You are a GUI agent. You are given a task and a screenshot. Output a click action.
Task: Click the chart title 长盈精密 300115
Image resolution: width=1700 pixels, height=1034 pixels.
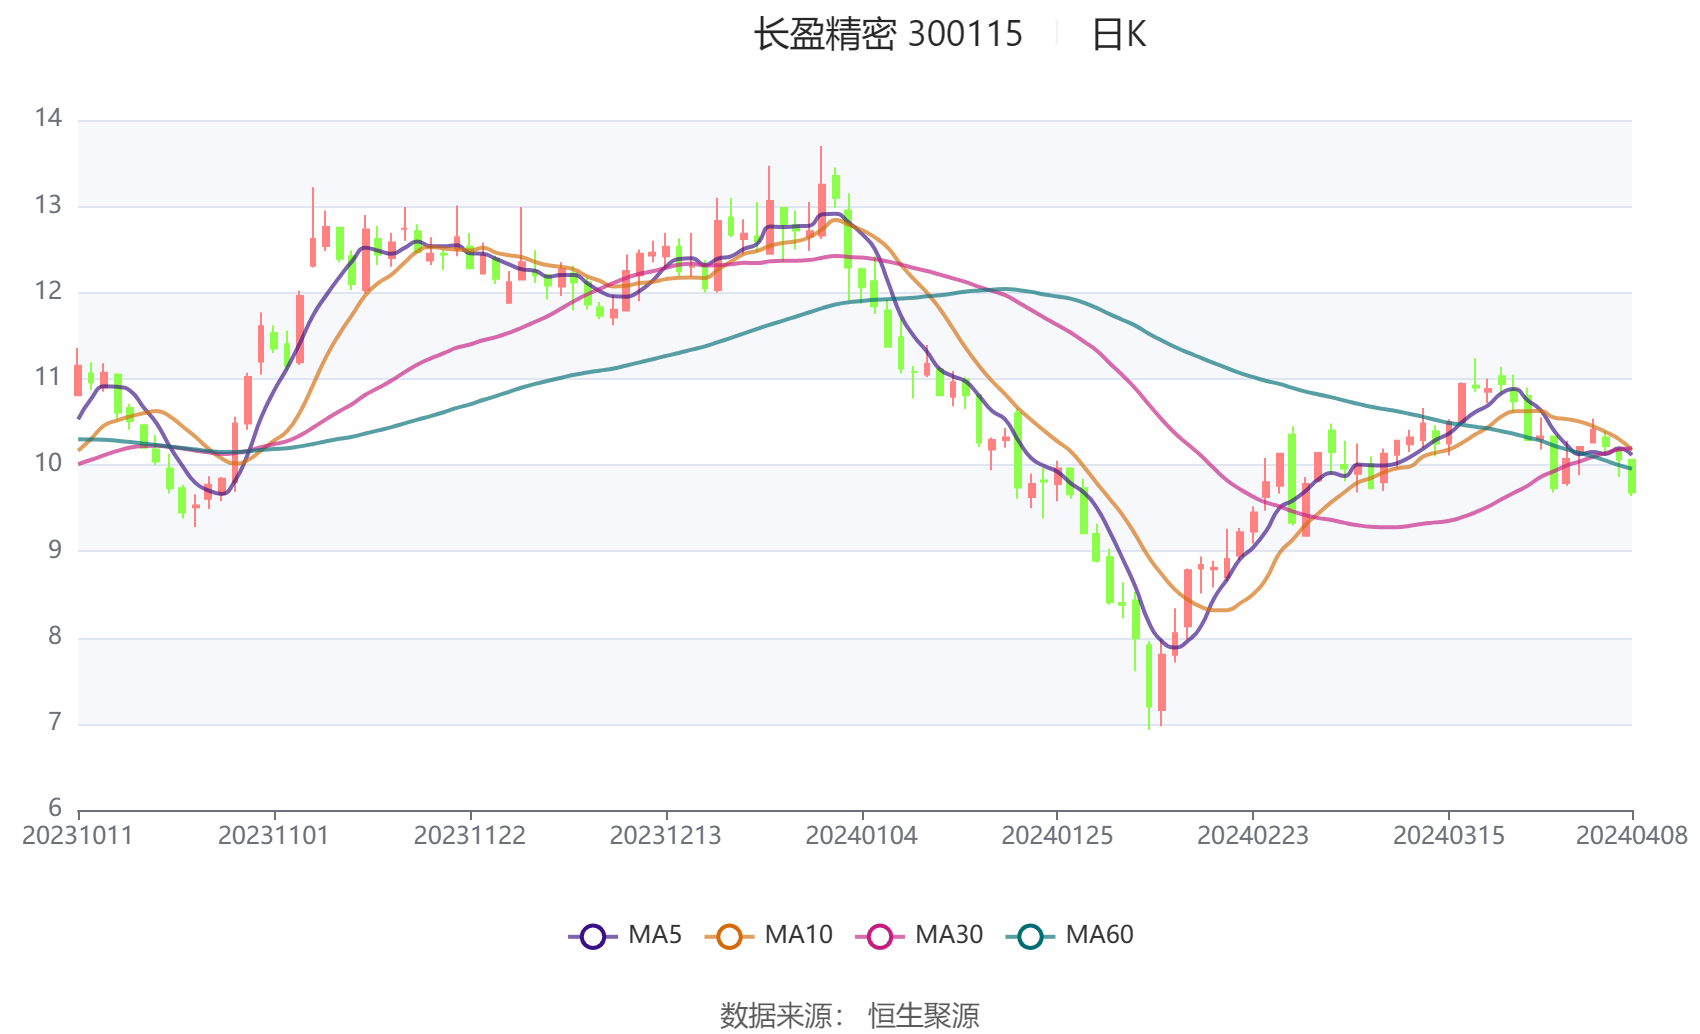[x=888, y=35]
